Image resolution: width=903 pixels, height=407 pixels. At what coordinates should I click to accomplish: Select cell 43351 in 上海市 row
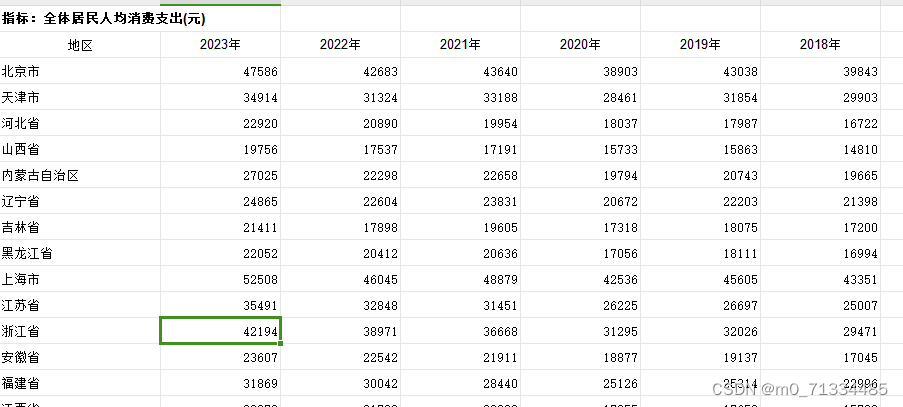tap(821, 279)
